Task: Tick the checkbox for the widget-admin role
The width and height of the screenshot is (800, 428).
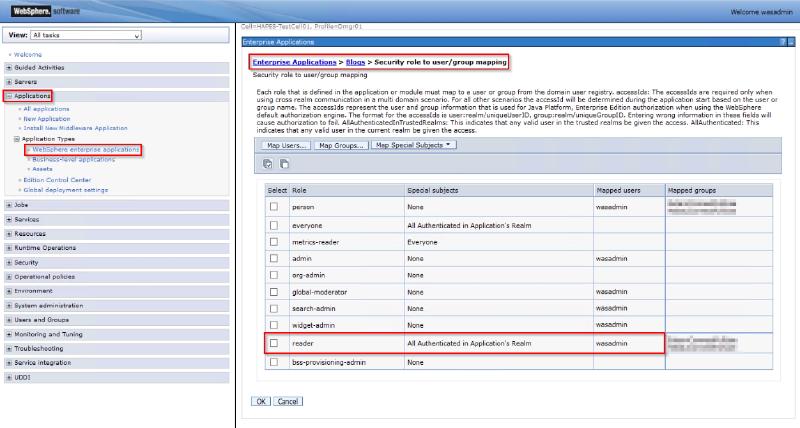Action: [x=274, y=325]
